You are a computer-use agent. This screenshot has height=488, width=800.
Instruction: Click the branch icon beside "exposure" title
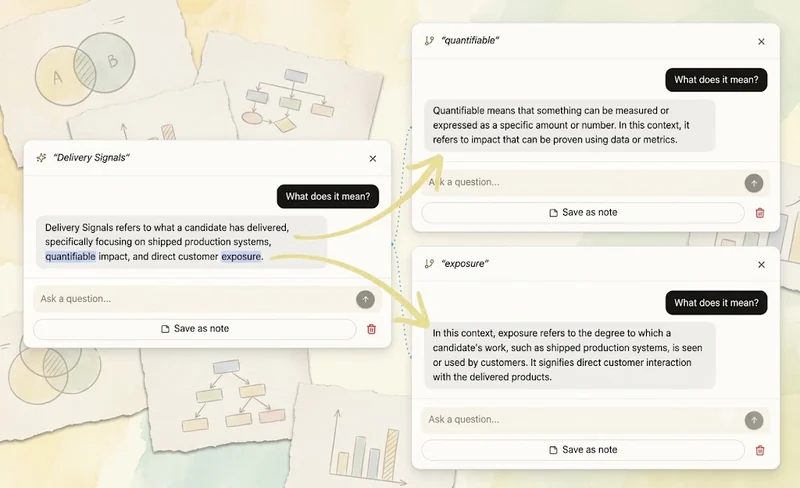(429, 264)
